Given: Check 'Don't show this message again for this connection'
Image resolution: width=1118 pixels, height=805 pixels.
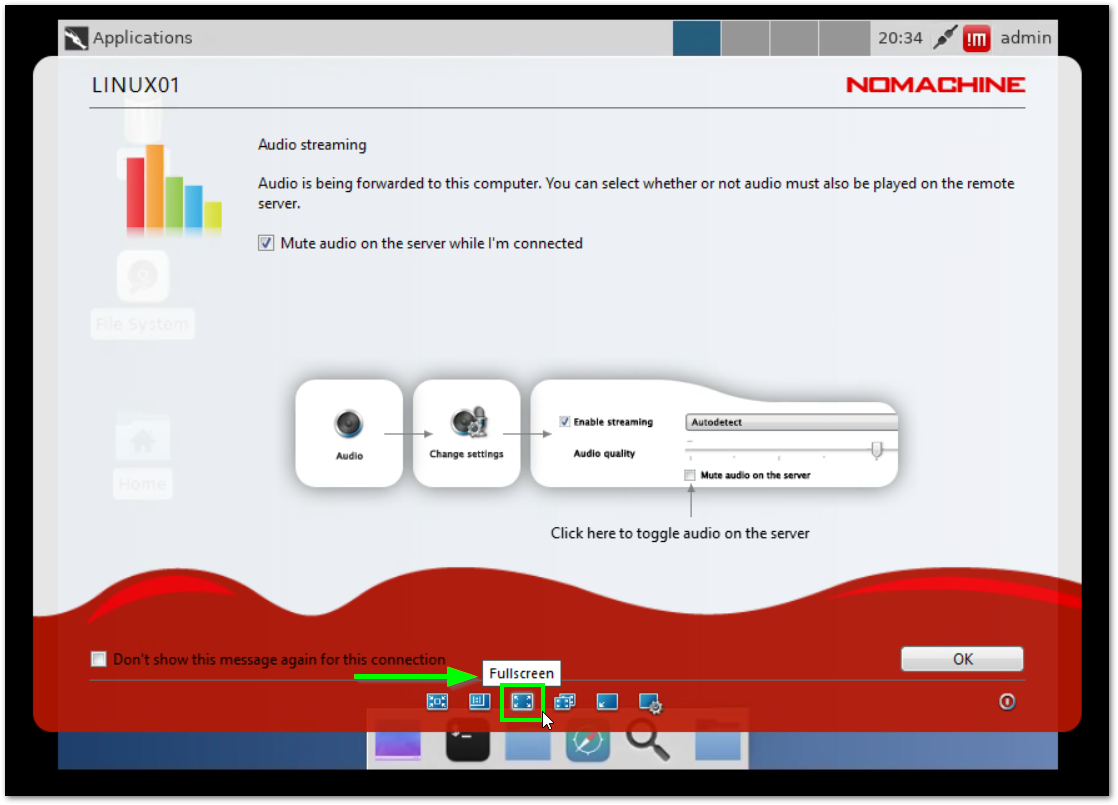Looking at the screenshot, I should pos(98,660).
